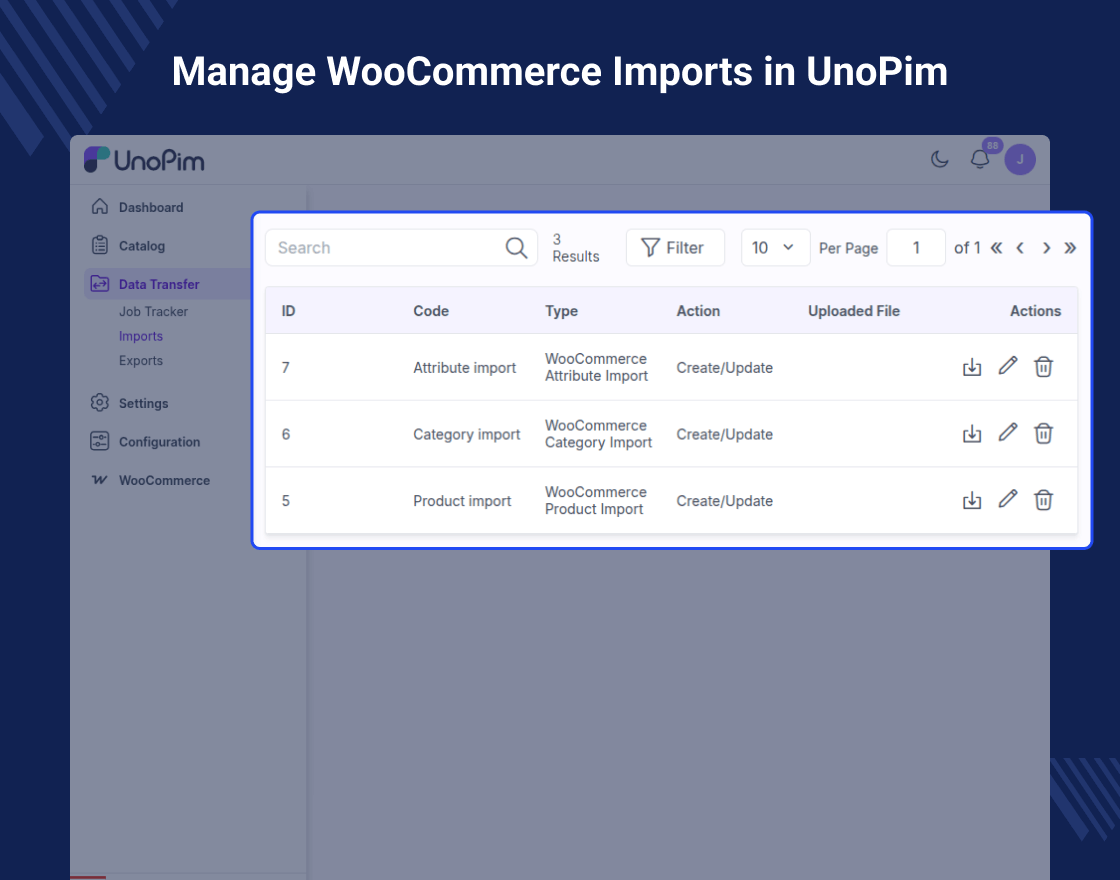The height and width of the screenshot is (880, 1120).
Task: Run the Category import job
Action: click(x=972, y=434)
